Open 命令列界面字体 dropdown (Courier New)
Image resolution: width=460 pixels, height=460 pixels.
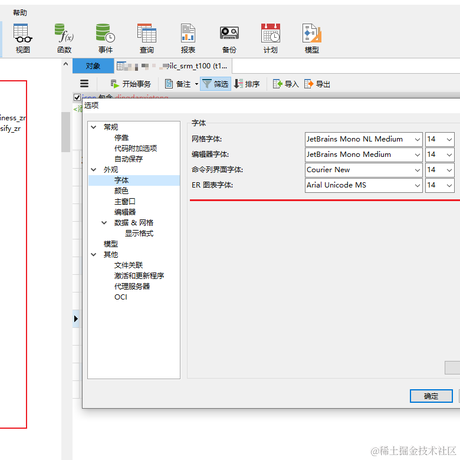[364, 170]
